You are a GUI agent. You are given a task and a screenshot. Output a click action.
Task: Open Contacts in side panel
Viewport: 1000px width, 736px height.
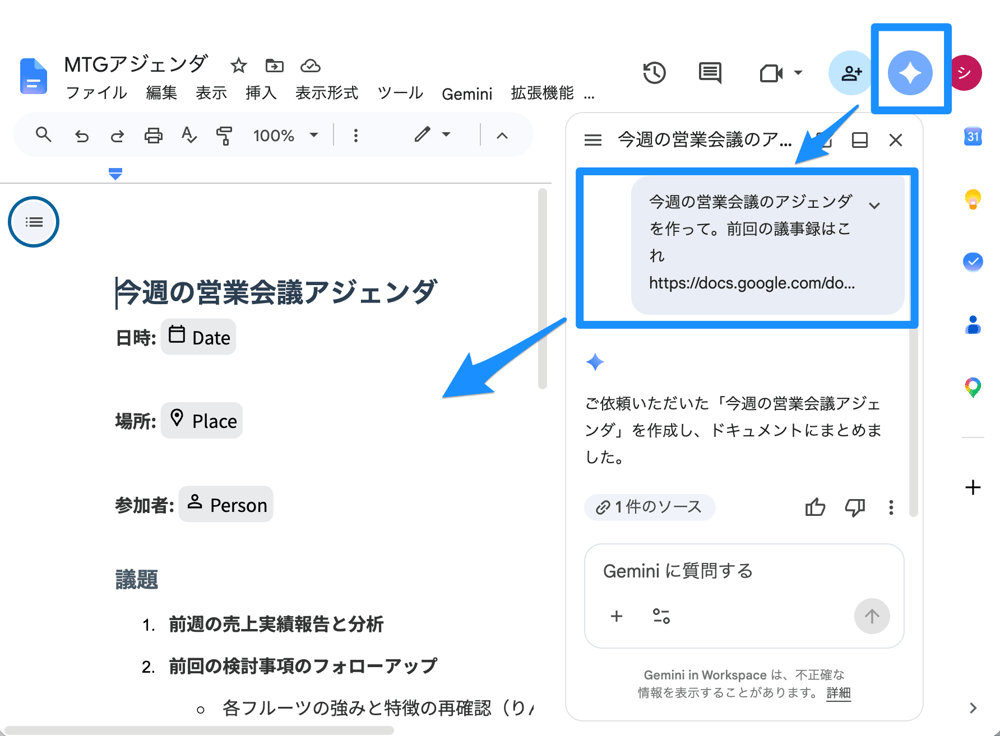click(x=973, y=325)
